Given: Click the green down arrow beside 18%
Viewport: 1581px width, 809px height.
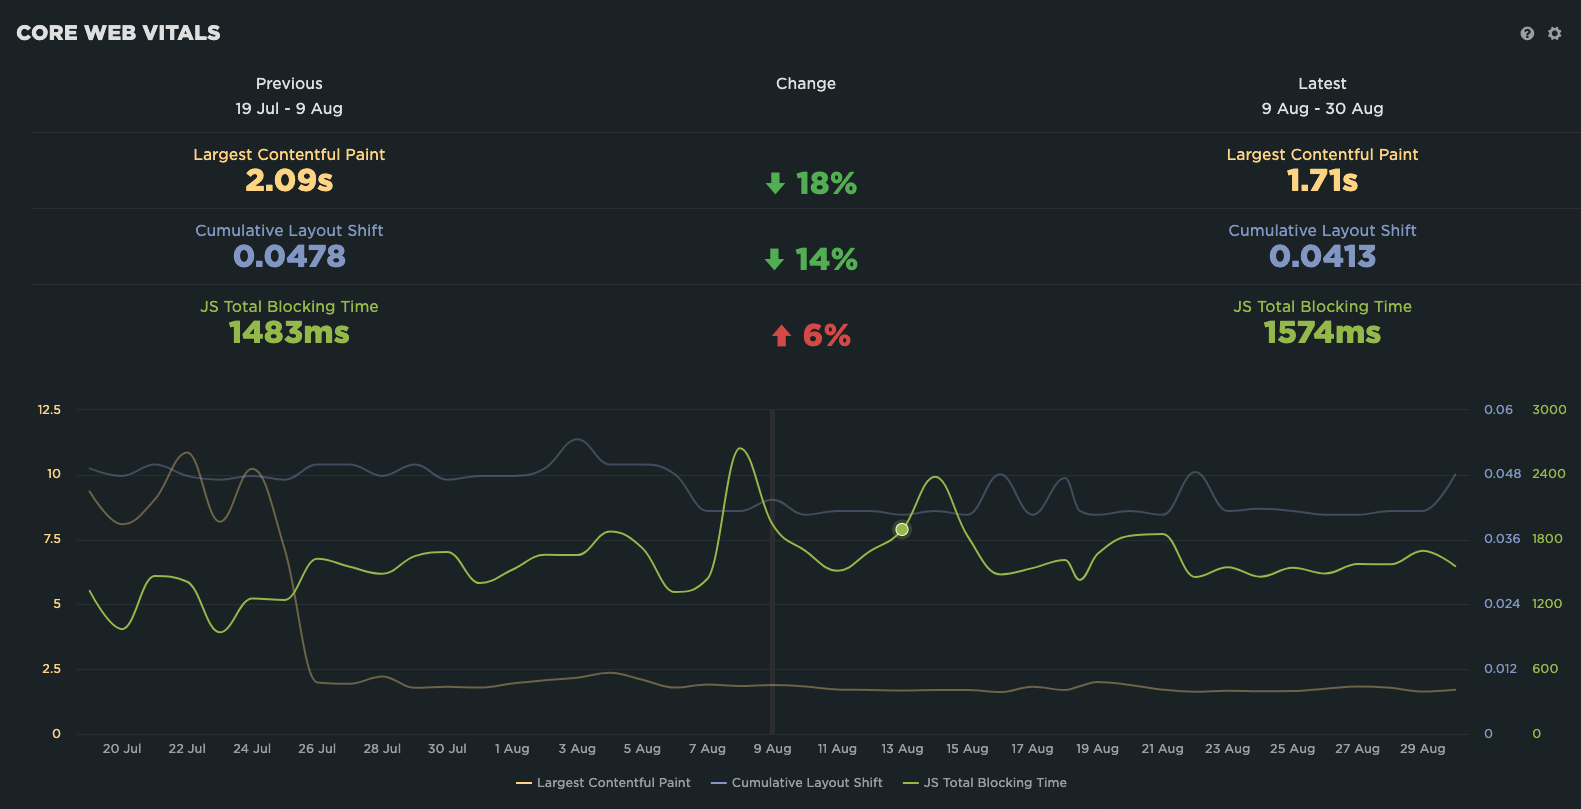Looking at the screenshot, I should pyautogui.click(x=775, y=183).
